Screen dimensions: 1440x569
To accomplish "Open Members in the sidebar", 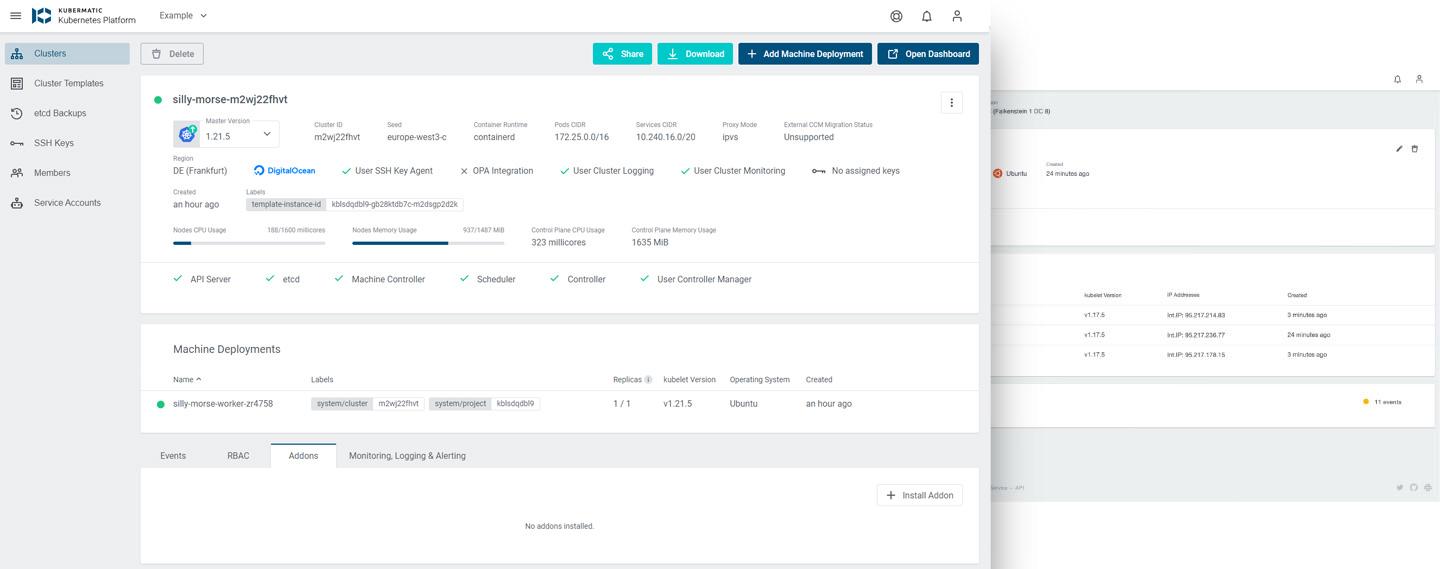I will [x=67, y=173].
